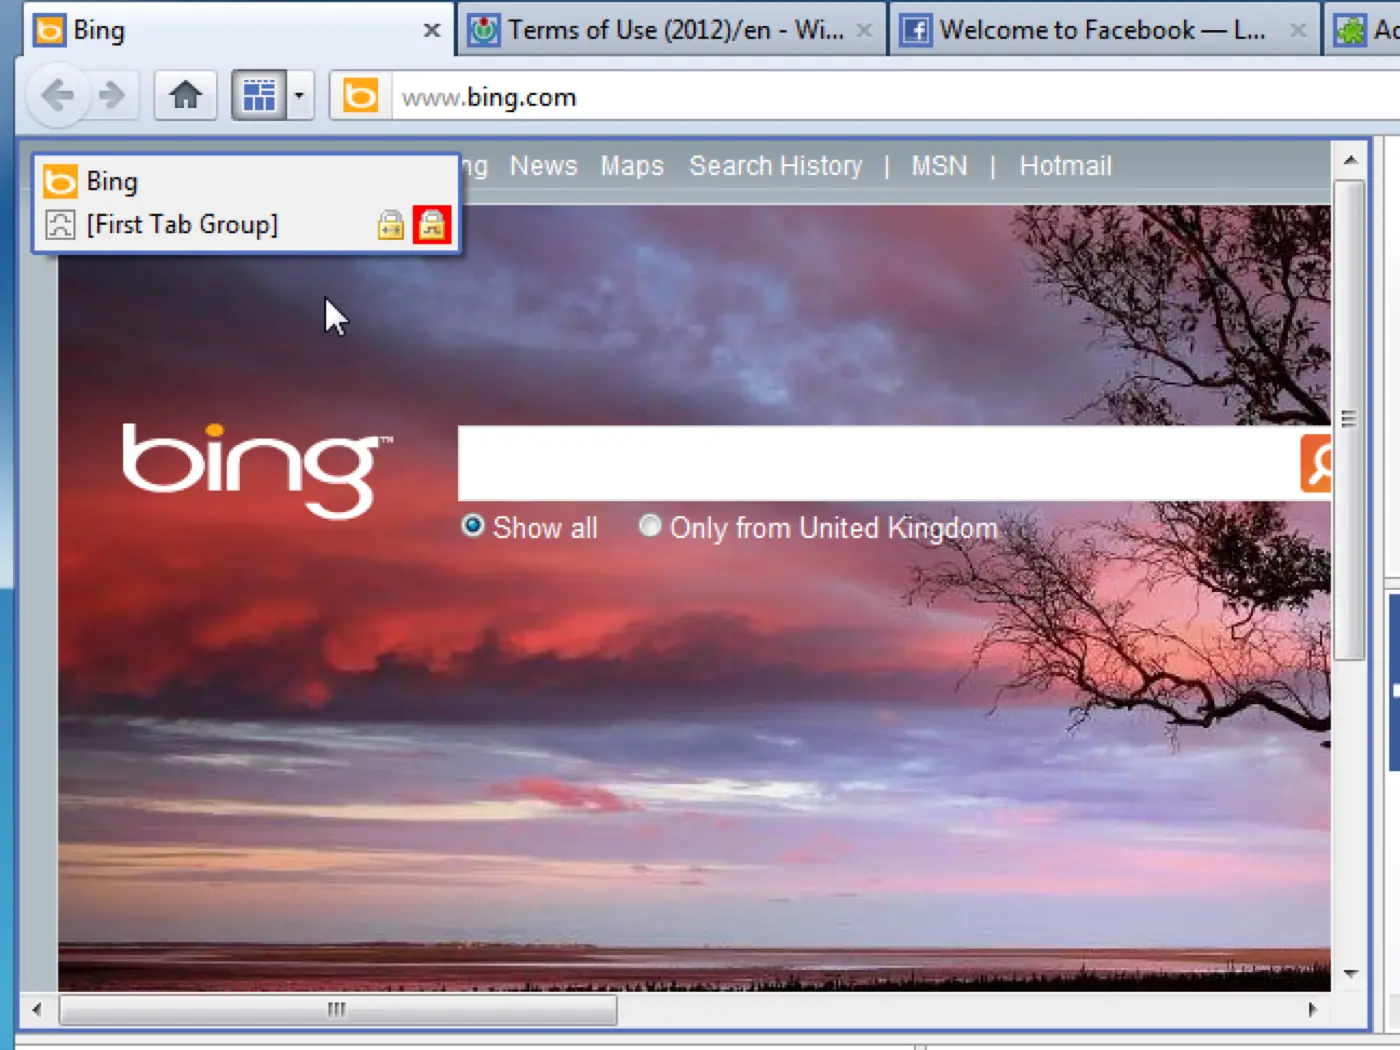Open the tab groups grid button
The height and width of the screenshot is (1050, 1400).
pos(259,96)
